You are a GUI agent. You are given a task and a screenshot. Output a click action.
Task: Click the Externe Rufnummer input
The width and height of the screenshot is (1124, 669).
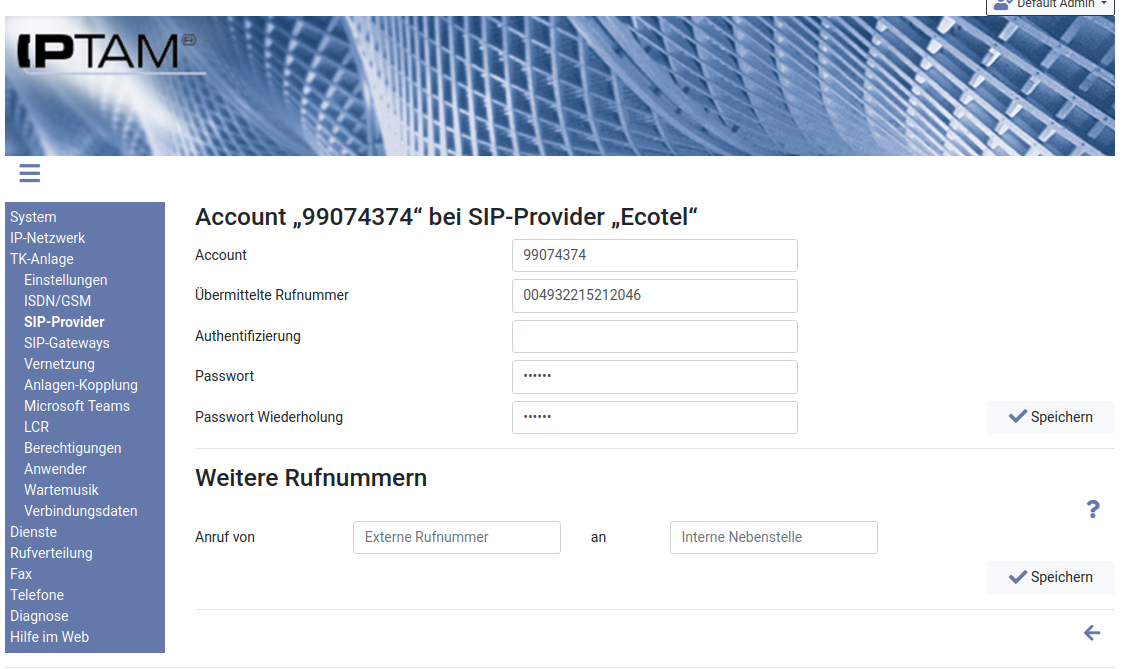tap(456, 537)
